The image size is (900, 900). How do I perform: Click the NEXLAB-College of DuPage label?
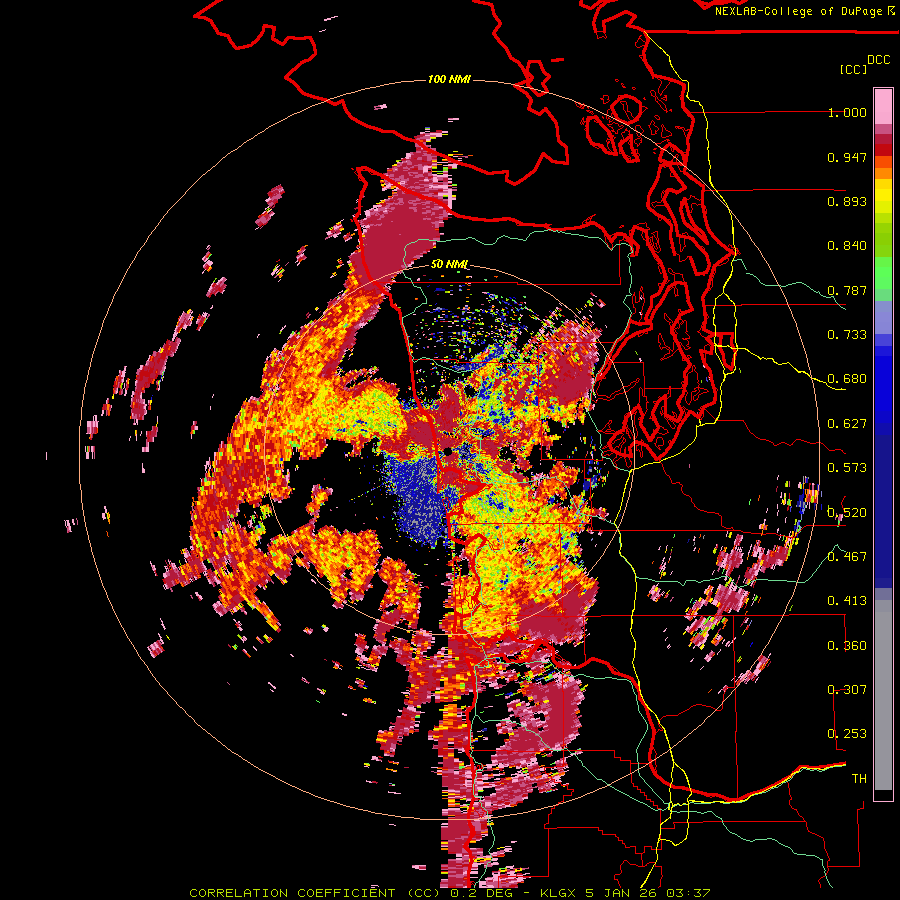(798, 11)
